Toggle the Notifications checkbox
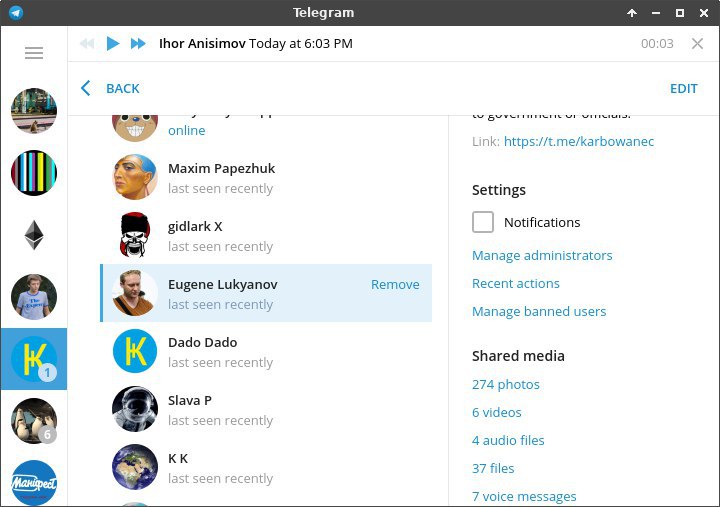The height and width of the screenshot is (507, 720). click(x=483, y=222)
